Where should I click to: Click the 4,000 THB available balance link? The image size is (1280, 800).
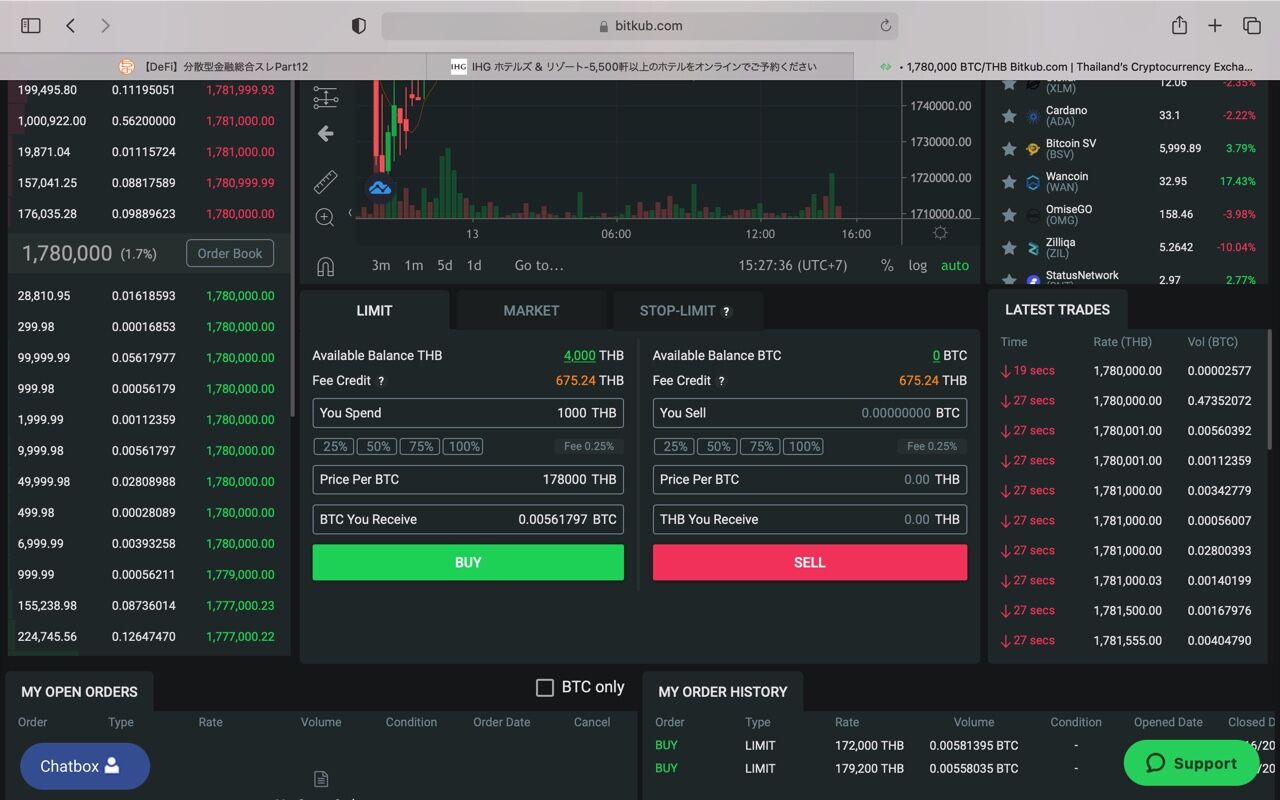pos(579,355)
